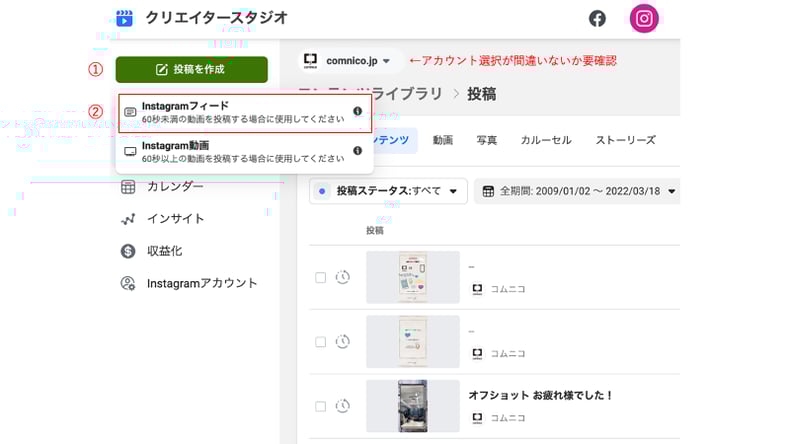Switch to the 写真 tab

487,140
